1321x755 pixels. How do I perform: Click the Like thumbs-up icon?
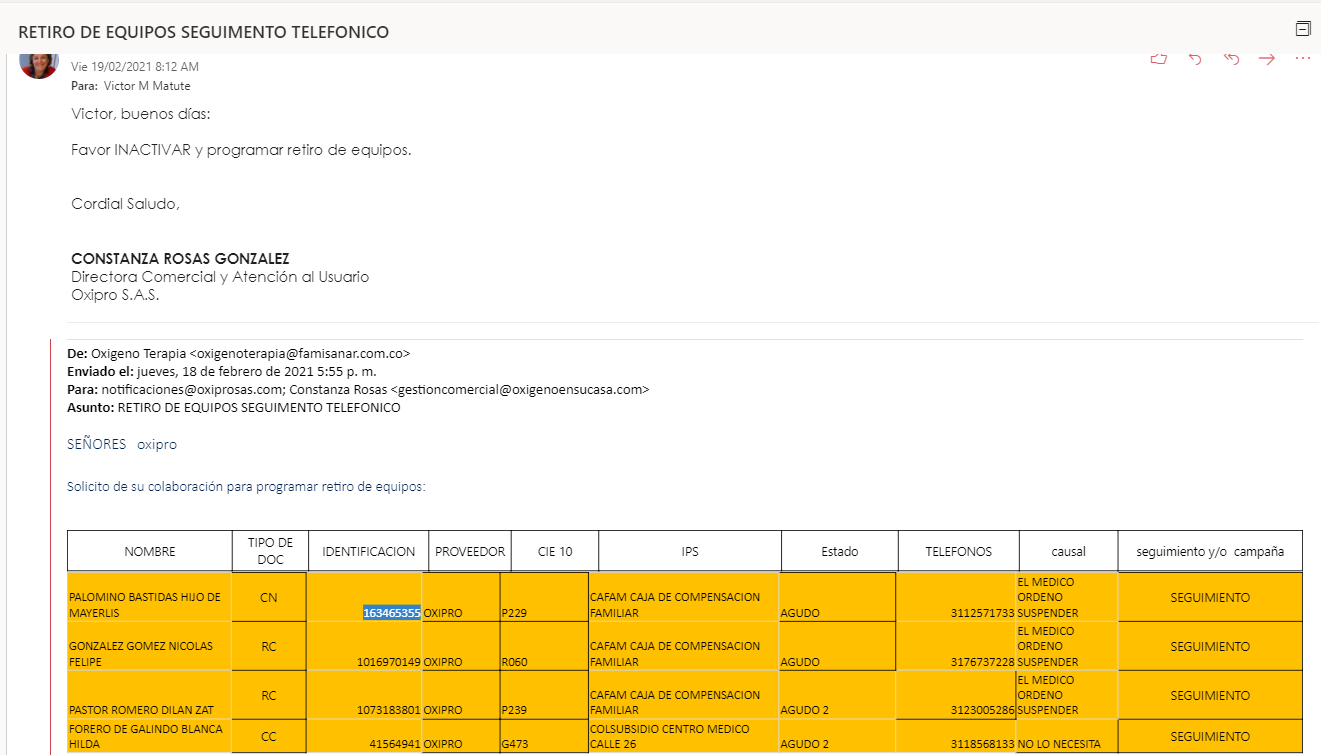click(x=1159, y=59)
